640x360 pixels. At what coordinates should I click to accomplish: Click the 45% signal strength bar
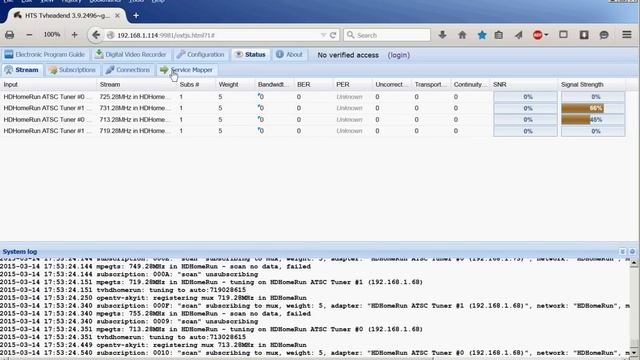click(593, 120)
